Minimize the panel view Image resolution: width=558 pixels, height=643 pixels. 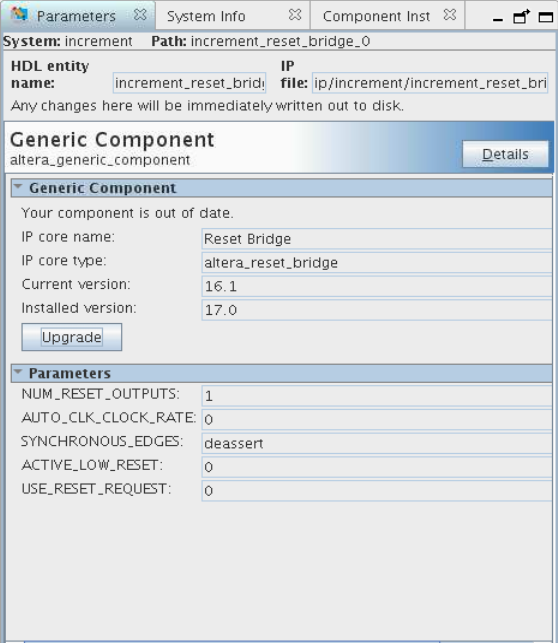(x=498, y=19)
